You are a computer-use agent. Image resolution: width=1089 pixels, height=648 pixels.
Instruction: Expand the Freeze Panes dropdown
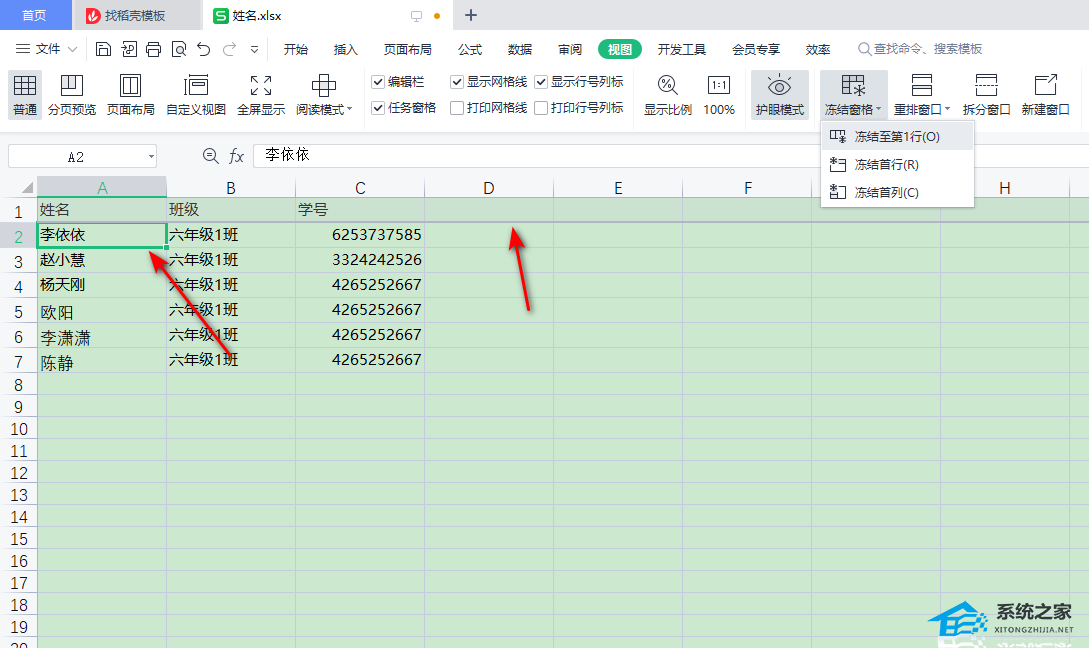pyautogui.click(x=853, y=110)
